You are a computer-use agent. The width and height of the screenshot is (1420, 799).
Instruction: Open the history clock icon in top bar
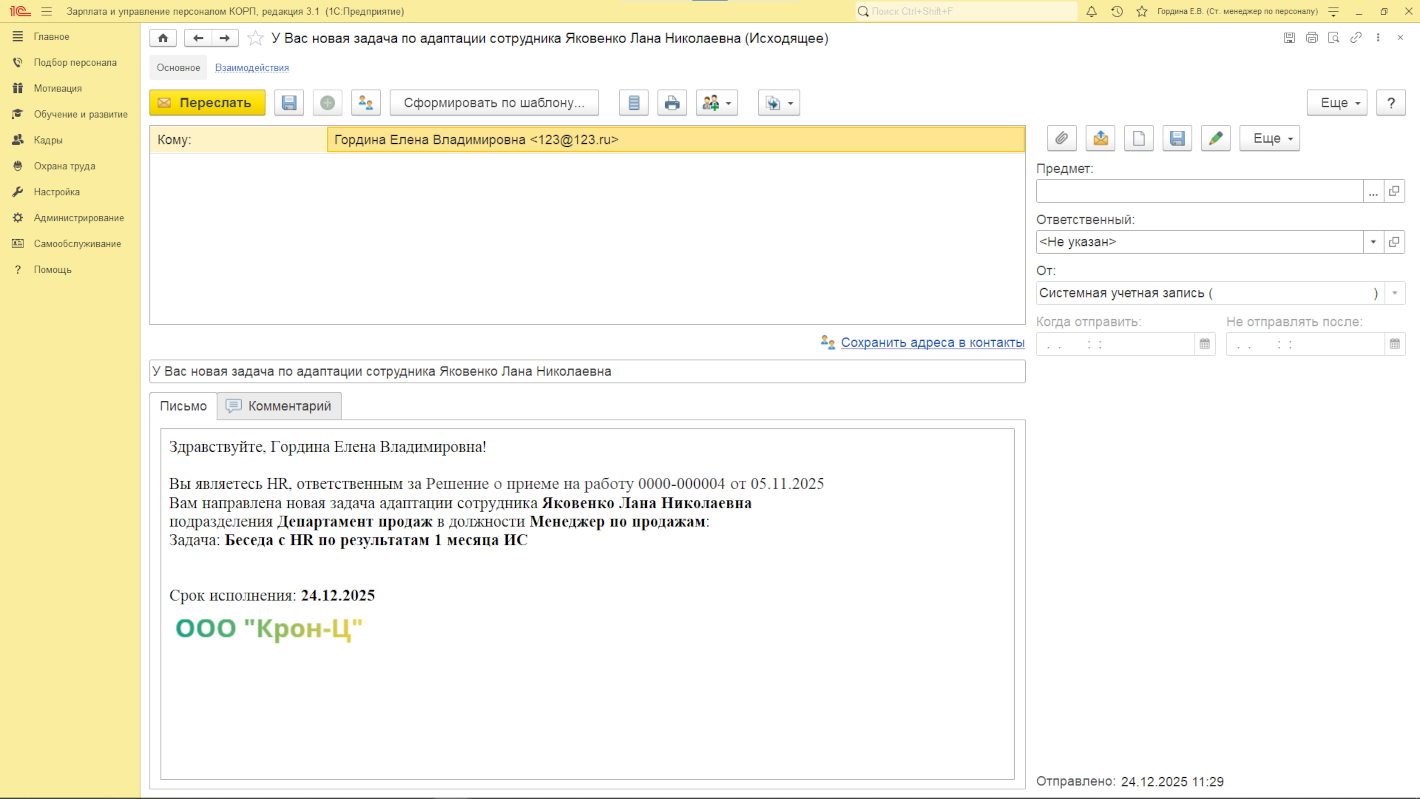pos(1116,11)
